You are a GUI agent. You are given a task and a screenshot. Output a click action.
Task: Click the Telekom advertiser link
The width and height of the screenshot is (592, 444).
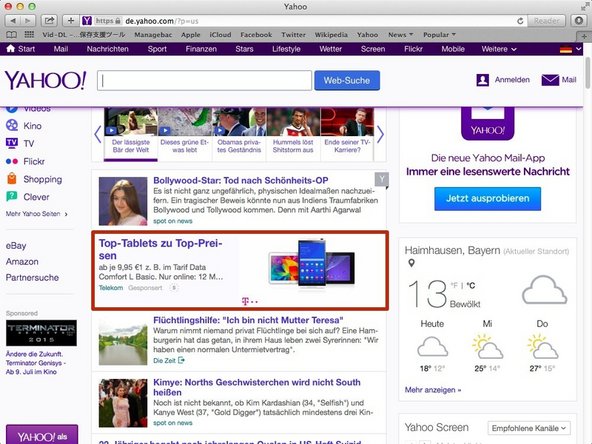[111, 288]
